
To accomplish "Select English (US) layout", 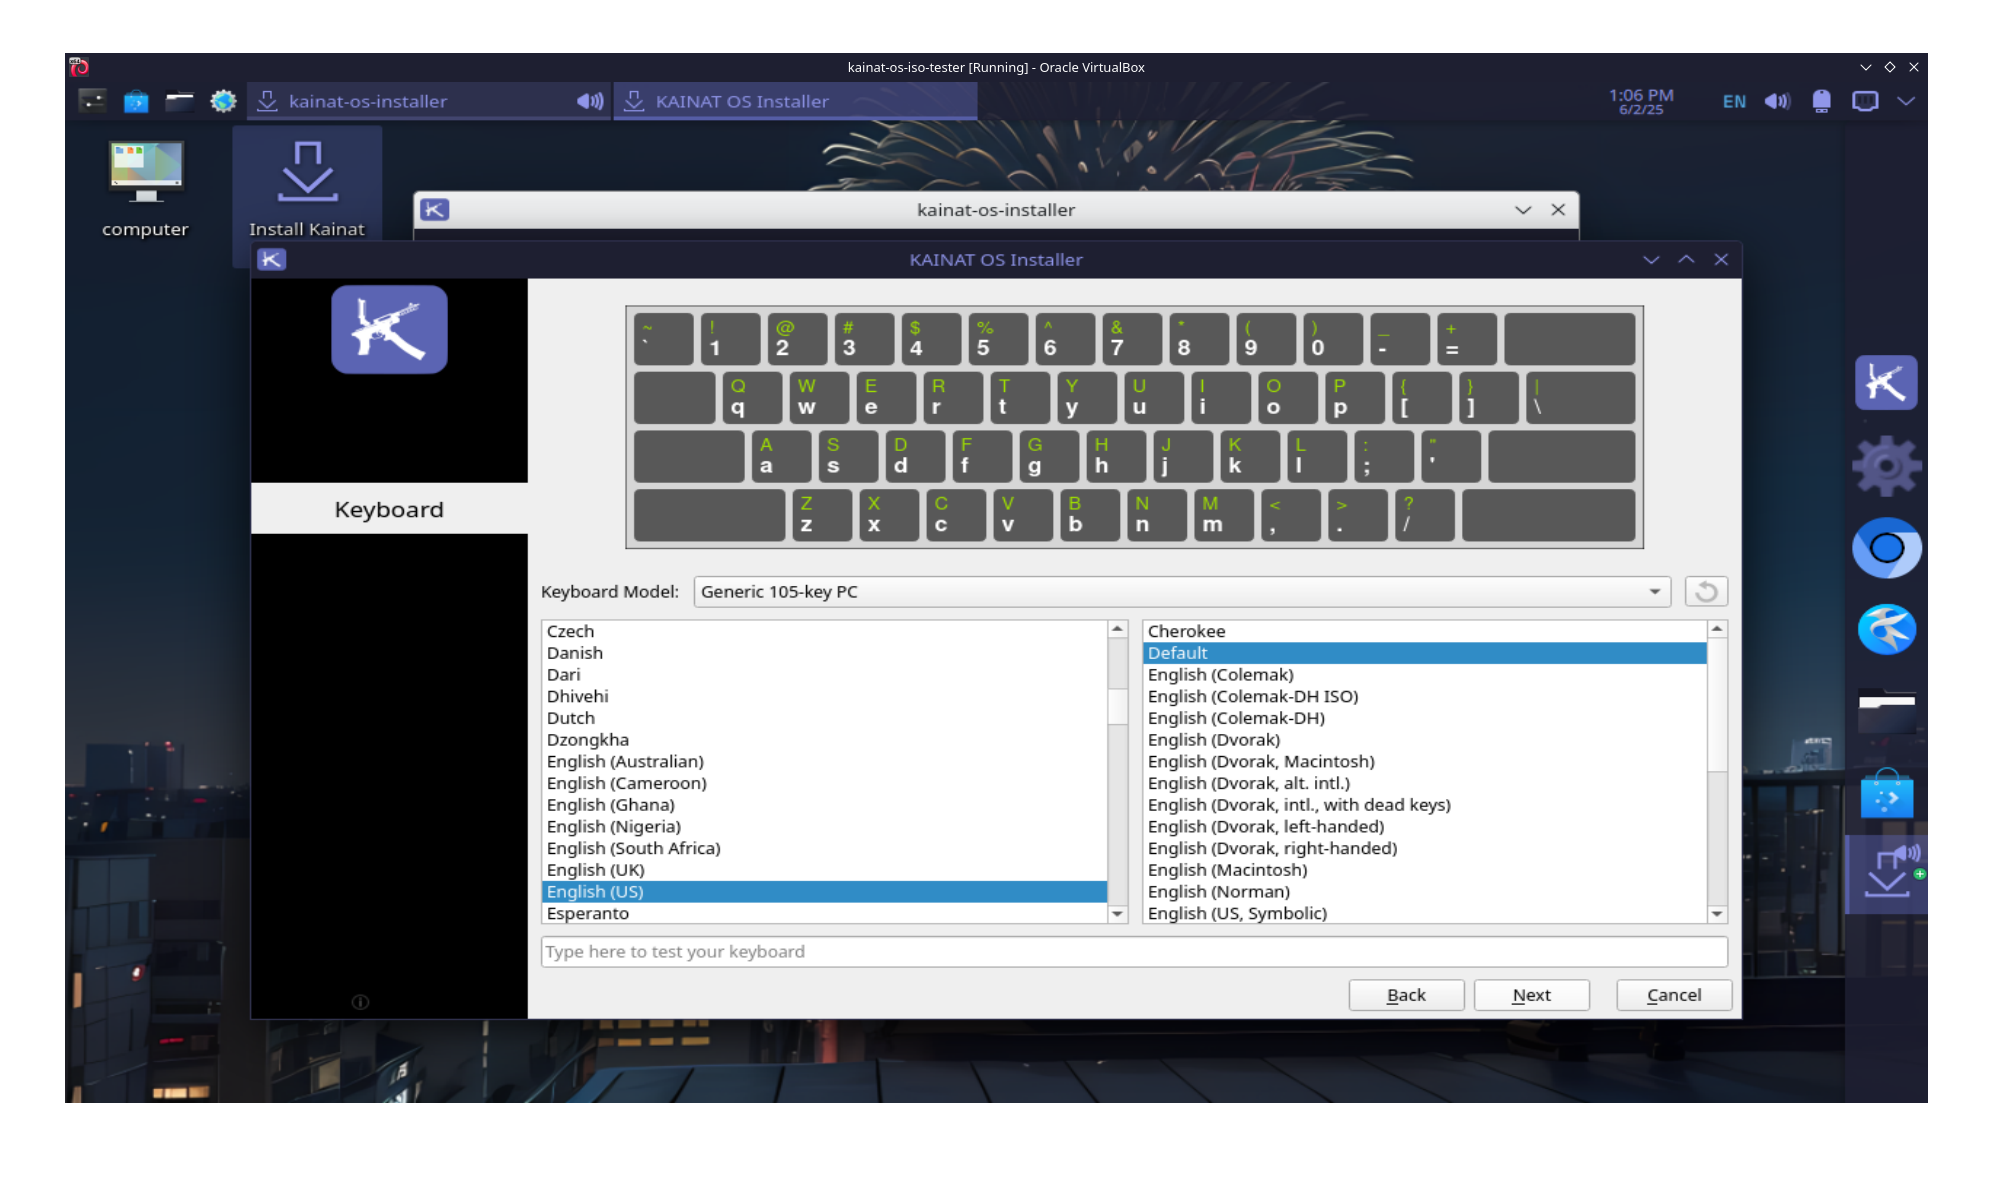I will (824, 892).
